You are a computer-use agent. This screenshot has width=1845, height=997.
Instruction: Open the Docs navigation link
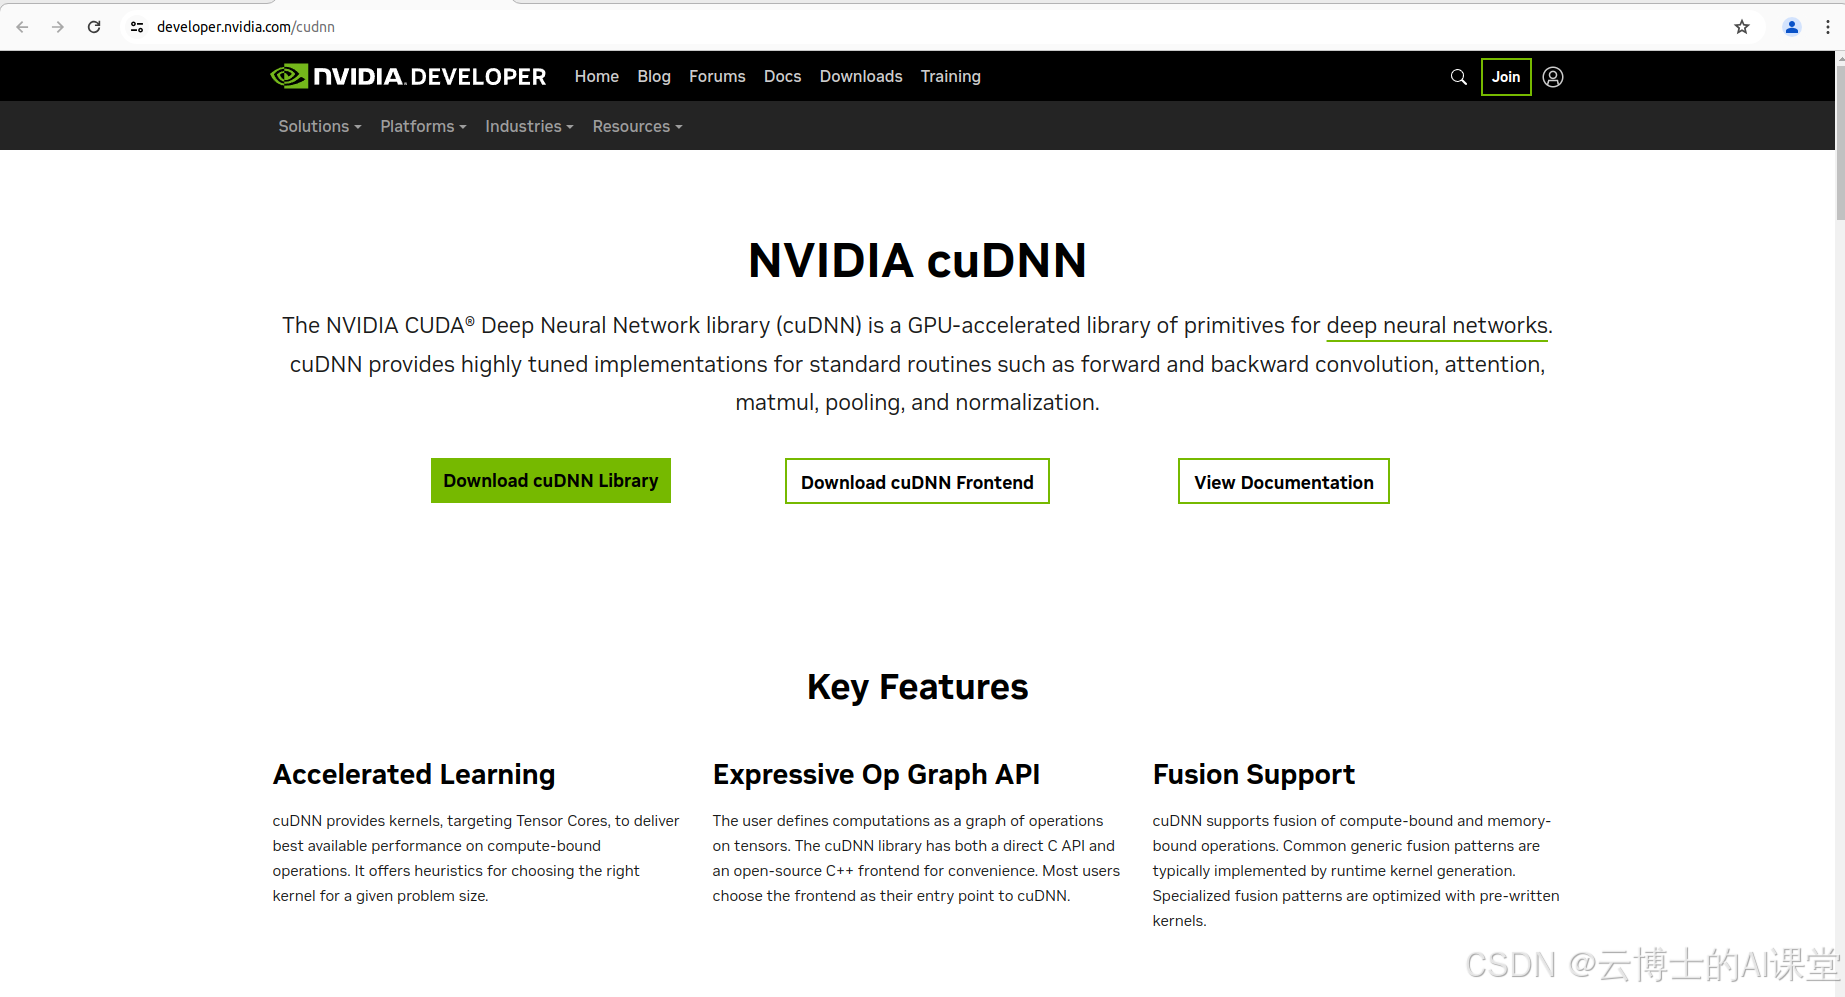click(x=782, y=76)
